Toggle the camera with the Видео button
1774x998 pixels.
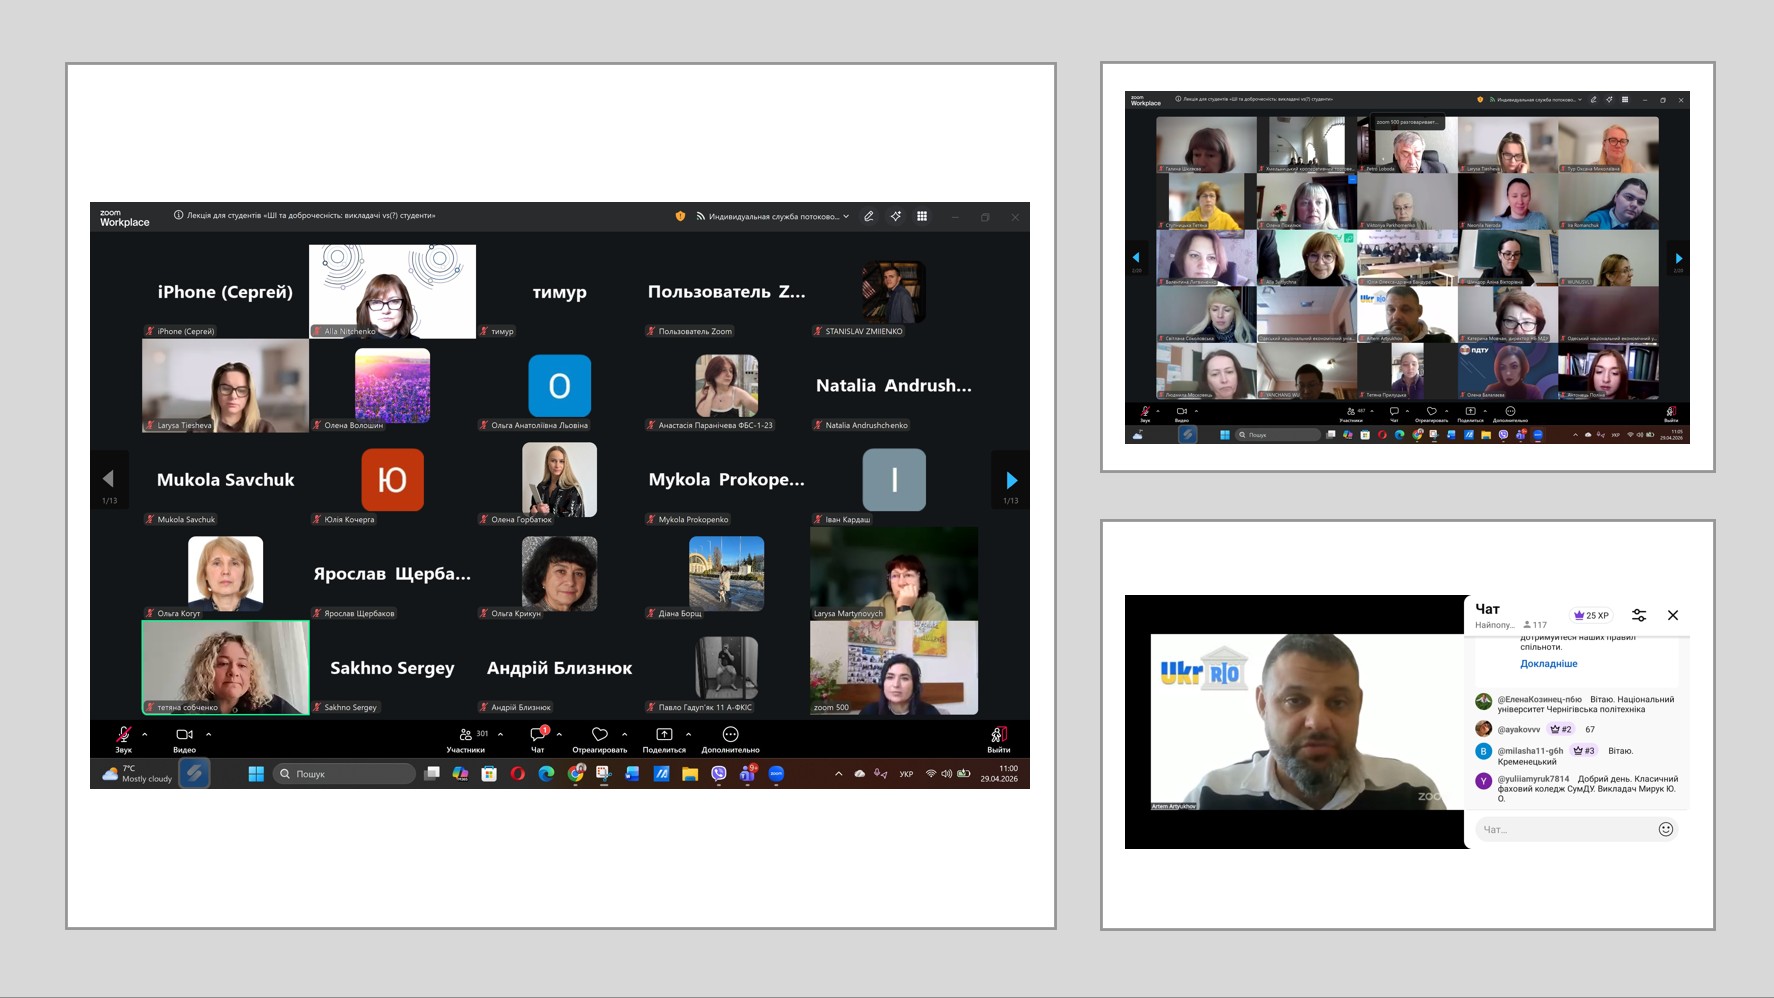[x=184, y=735]
